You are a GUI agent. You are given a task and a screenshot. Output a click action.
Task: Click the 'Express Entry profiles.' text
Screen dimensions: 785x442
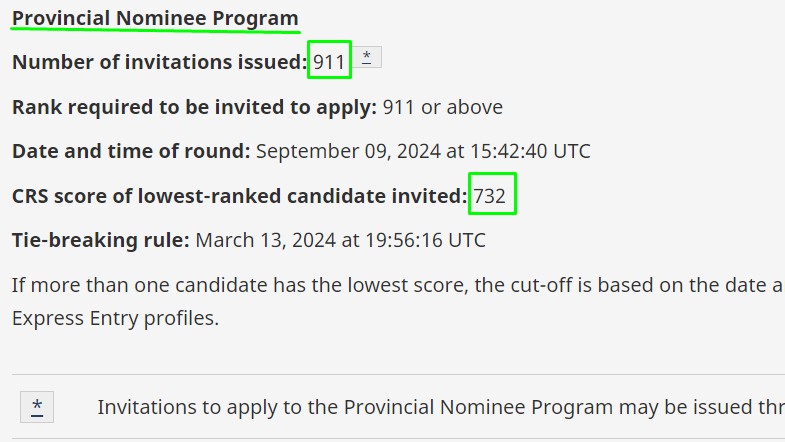click(116, 318)
